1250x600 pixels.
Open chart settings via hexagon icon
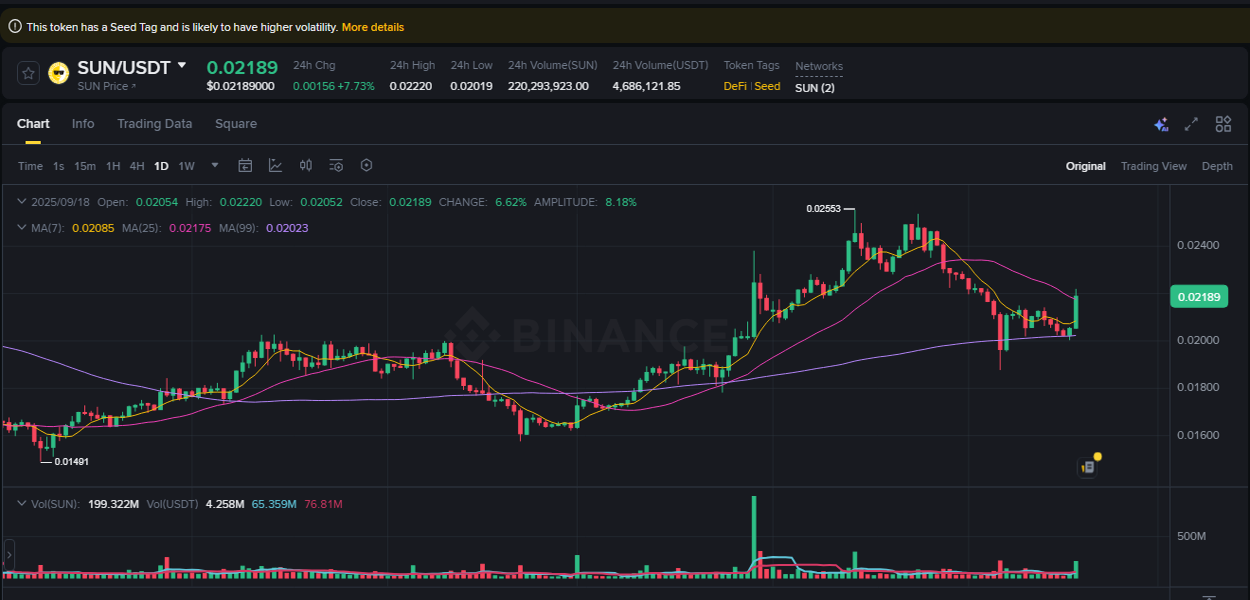point(366,165)
